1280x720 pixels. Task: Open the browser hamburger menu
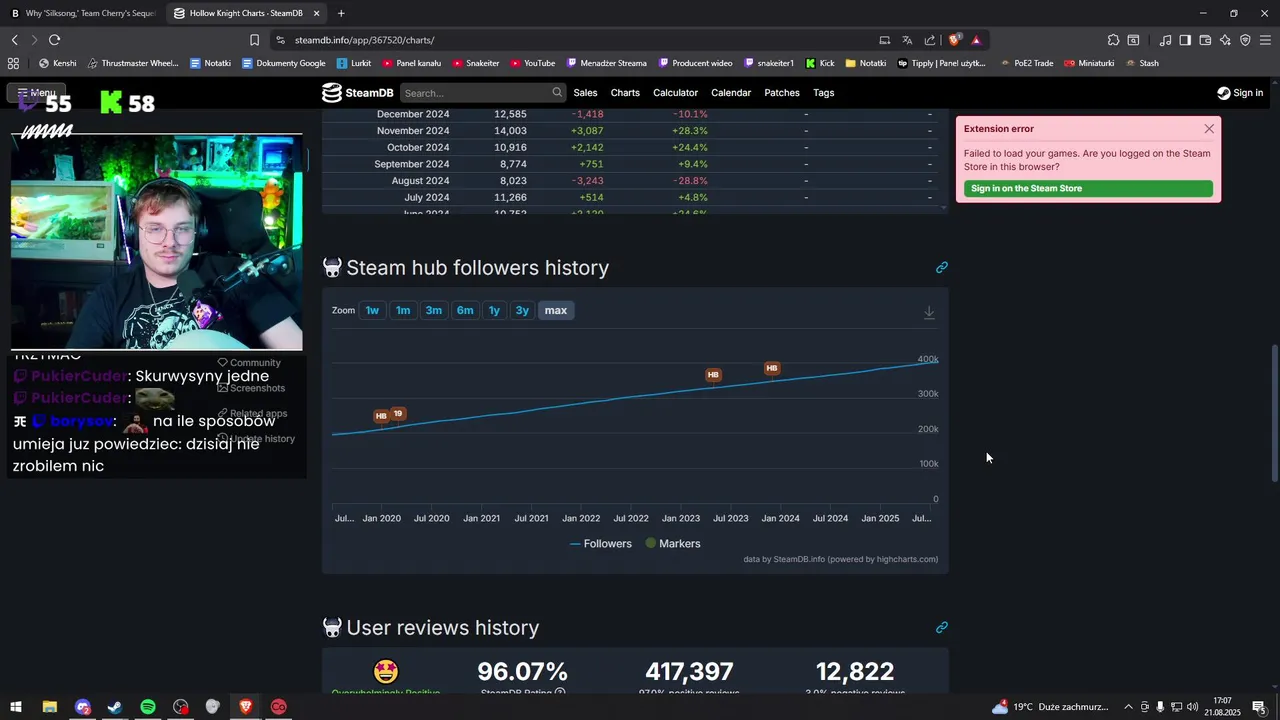pos(1265,40)
